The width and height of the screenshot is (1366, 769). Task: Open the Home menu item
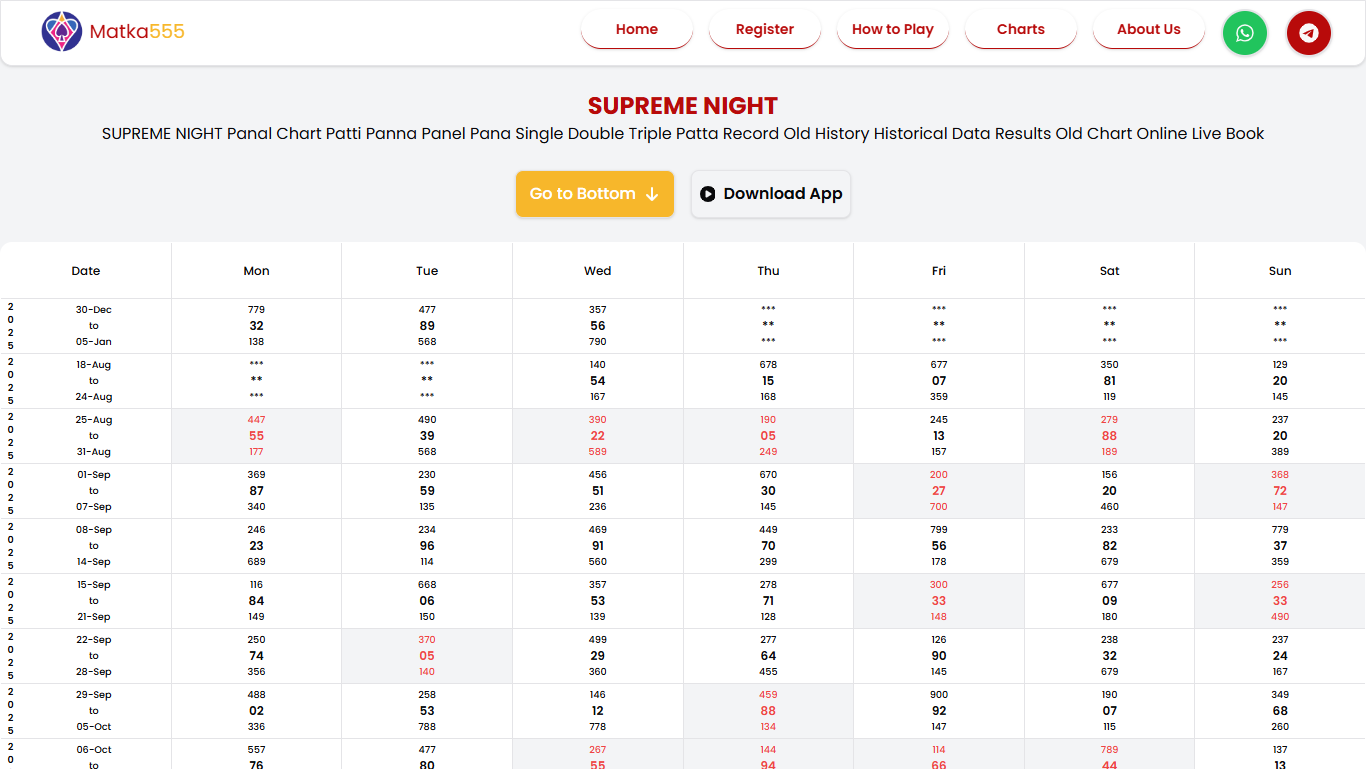(x=636, y=30)
